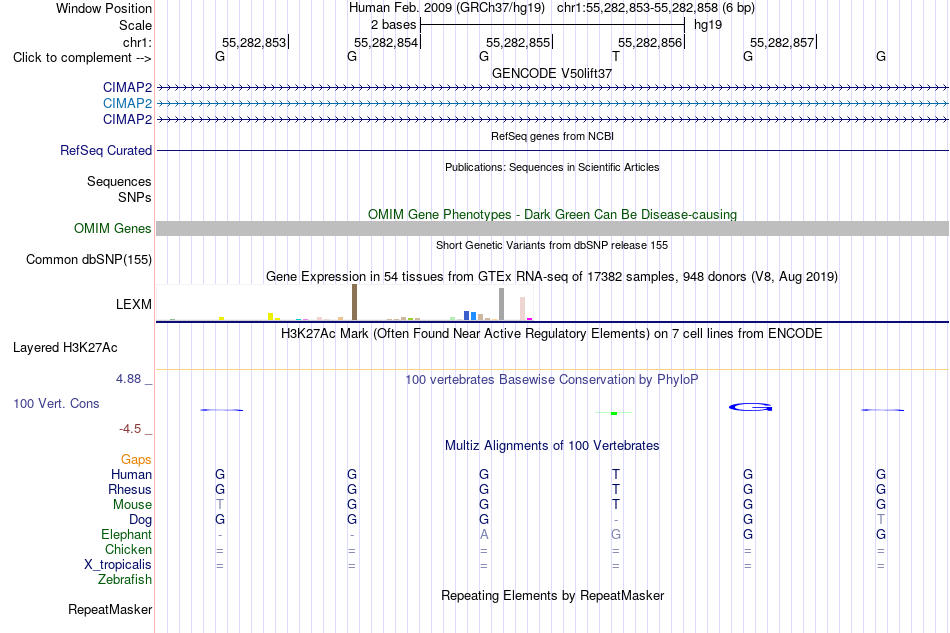Click T base in the complement sequence row
Image resolution: width=950 pixels, height=633 pixels.
coord(616,56)
